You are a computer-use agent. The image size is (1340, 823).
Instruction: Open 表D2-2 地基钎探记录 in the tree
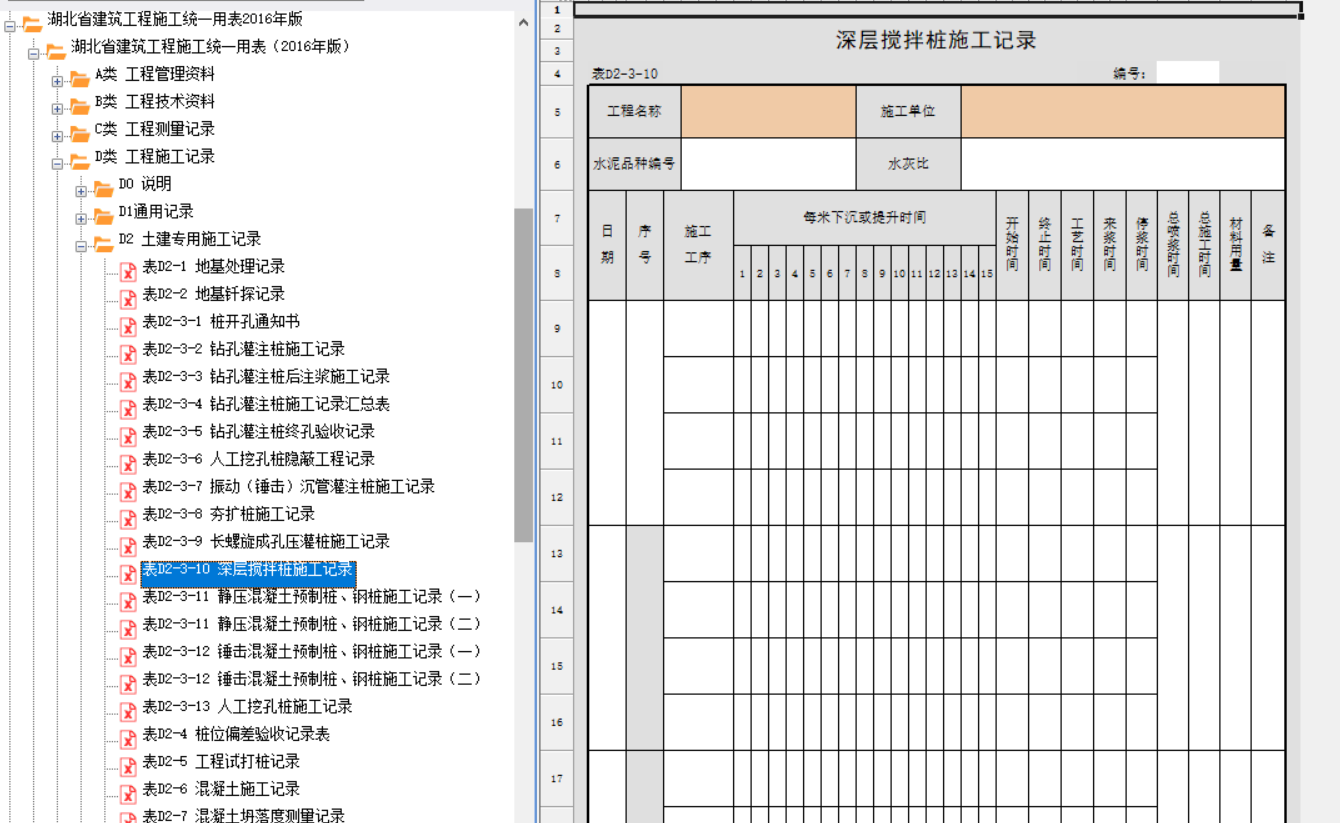click(213, 294)
